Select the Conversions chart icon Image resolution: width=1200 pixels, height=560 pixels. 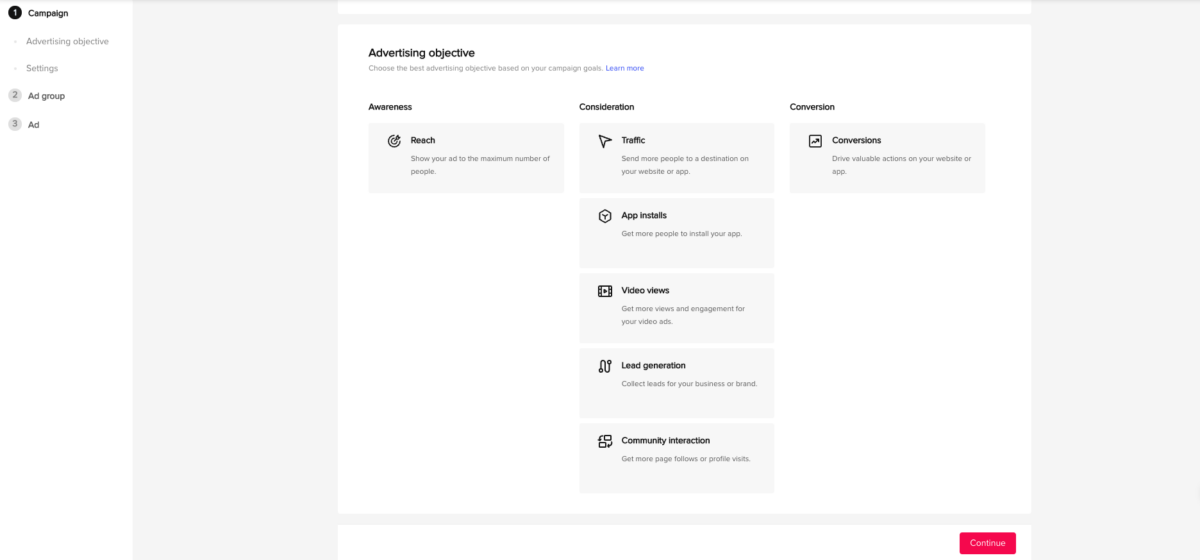(815, 141)
